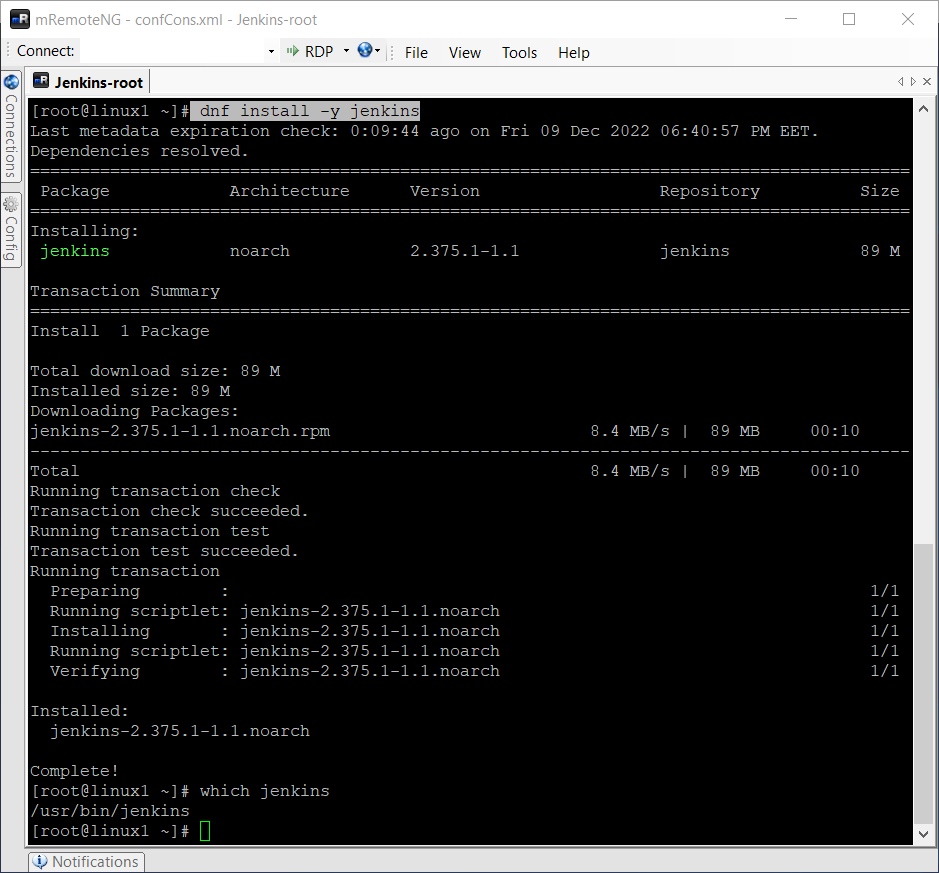Image resolution: width=939 pixels, height=873 pixels.
Task: Open the Tools menu
Action: pyautogui.click(x=519, y=53)
